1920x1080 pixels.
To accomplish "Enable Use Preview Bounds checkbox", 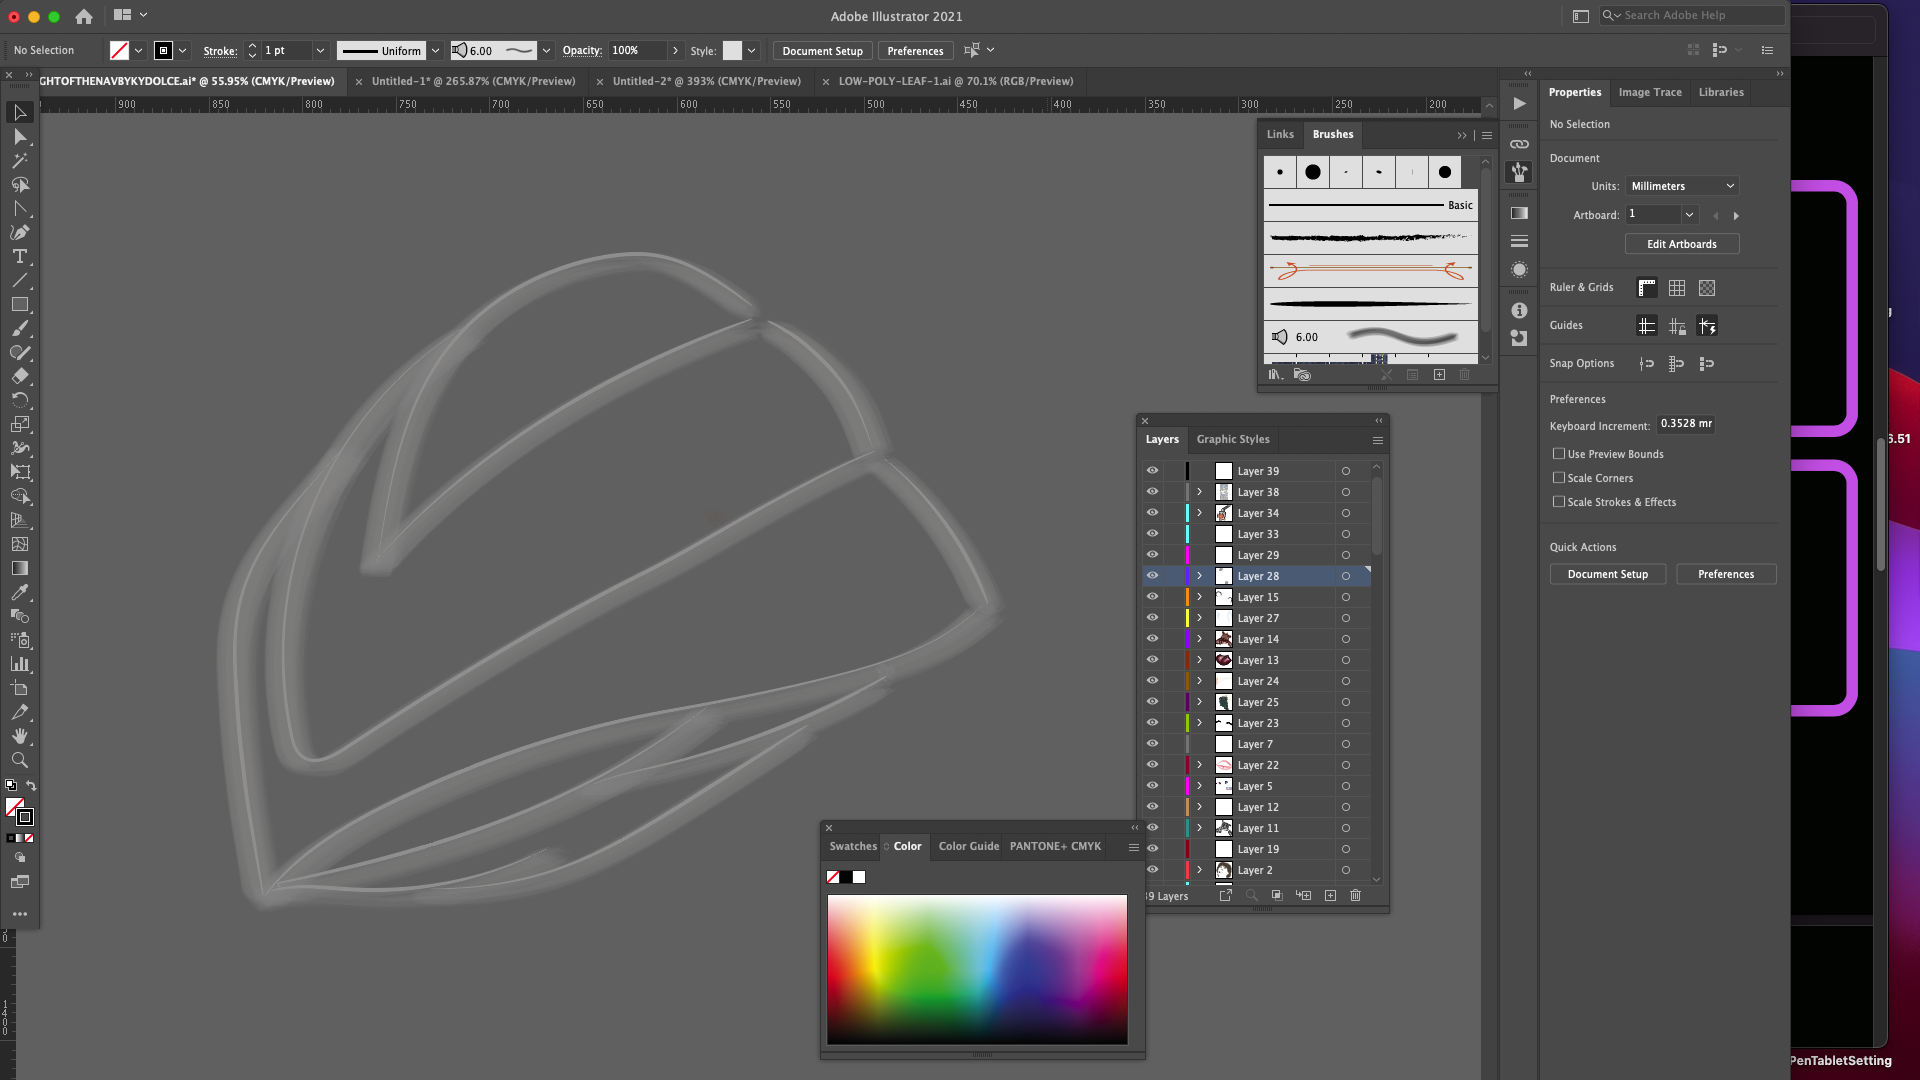I will click(1558, 453).
